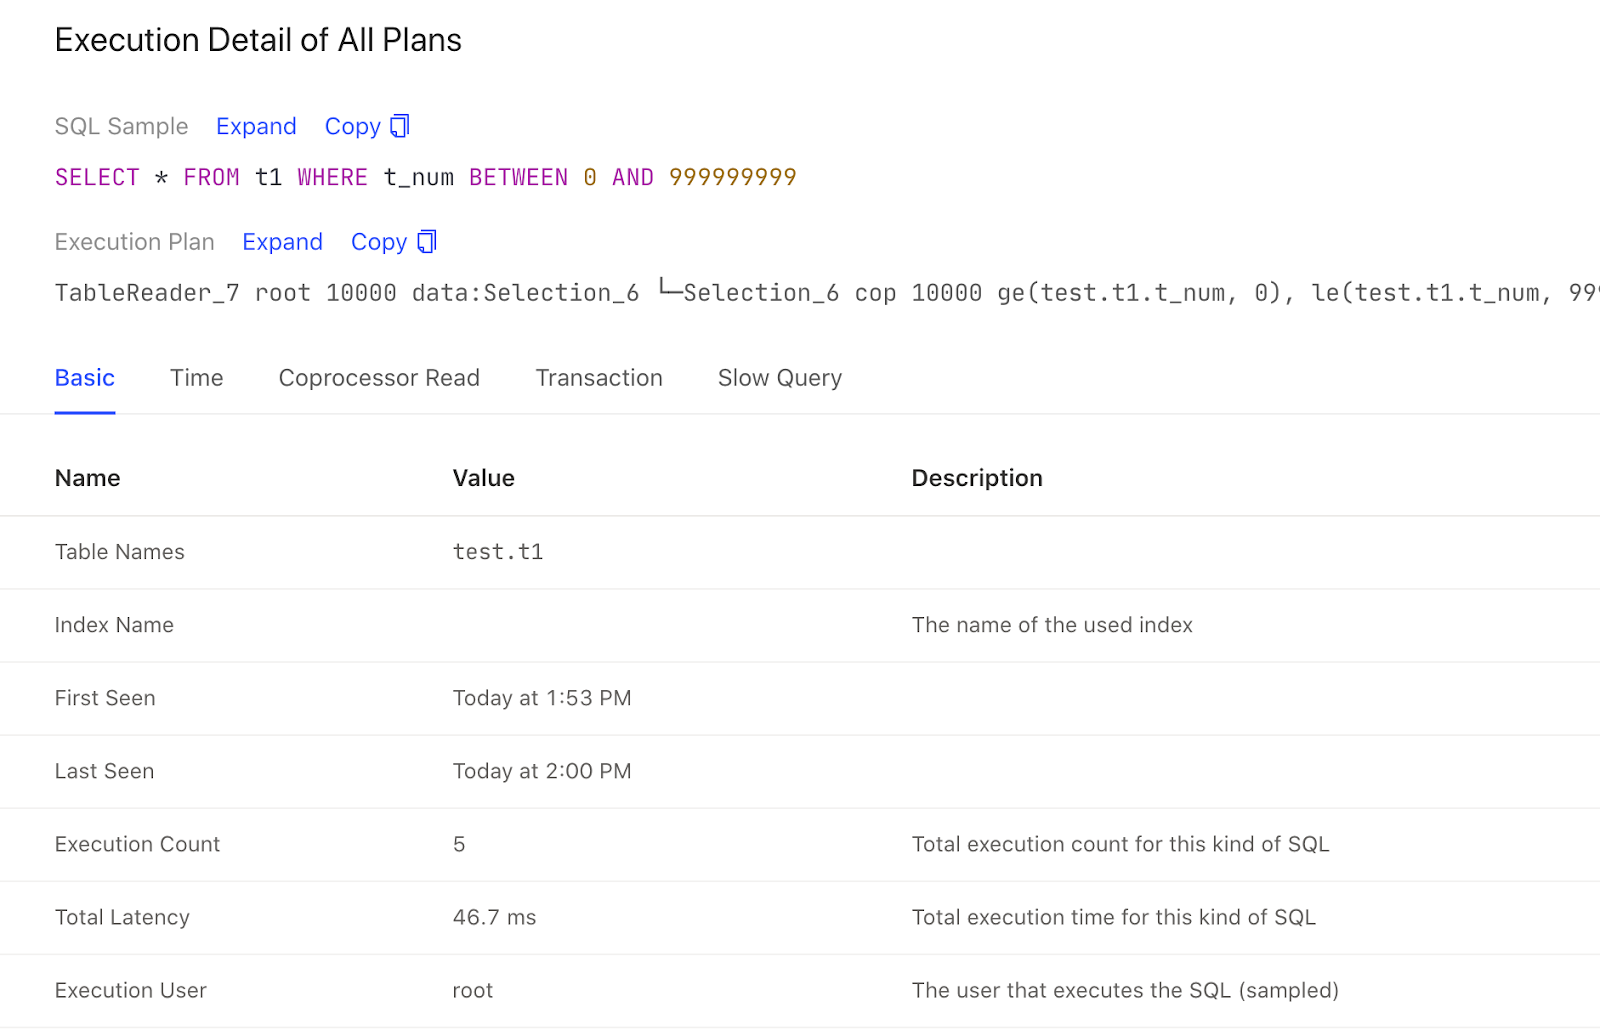This screenshot has height=1030, width=1600.
Task: Expand the SQL Sample statement
Action: pos(256,127)
